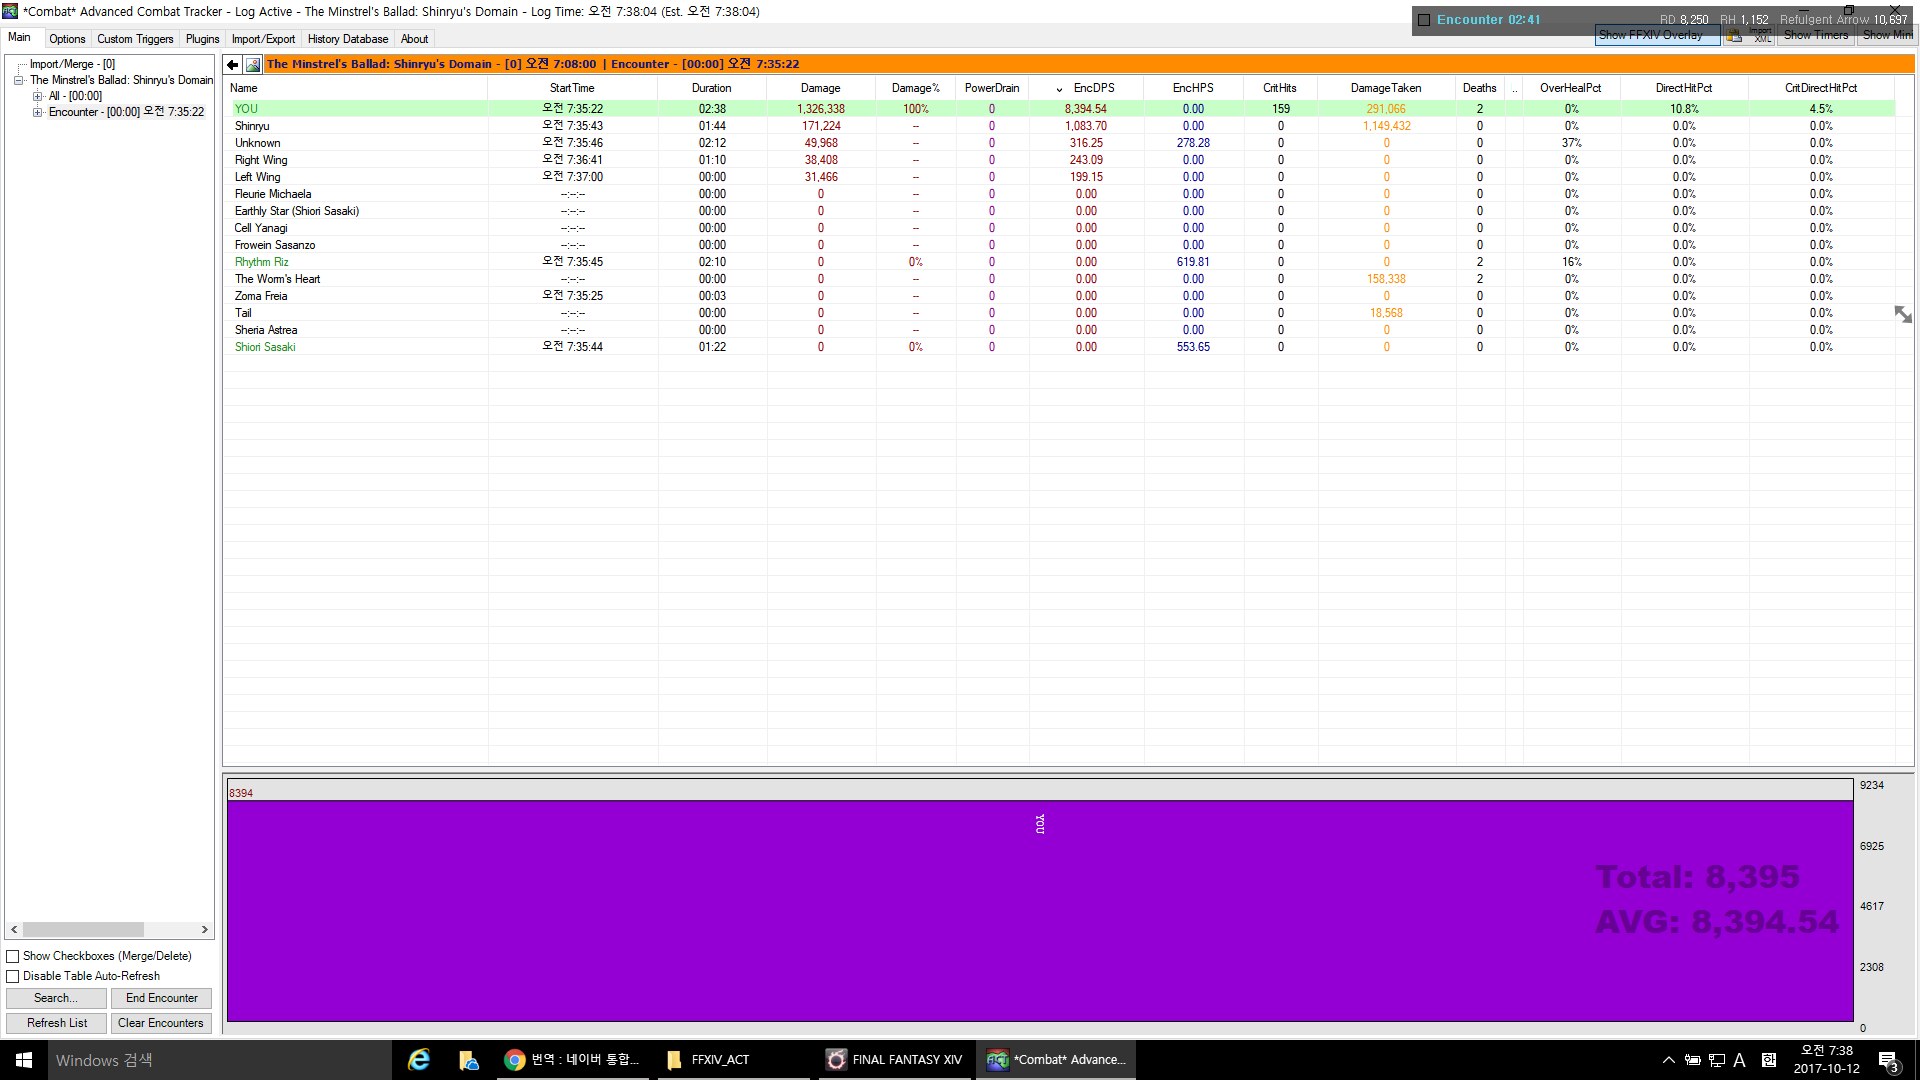This screenshot has height=1080, width=1920.
Task: Check Disable Table Auto-Refresh
Action: point(13,976)
